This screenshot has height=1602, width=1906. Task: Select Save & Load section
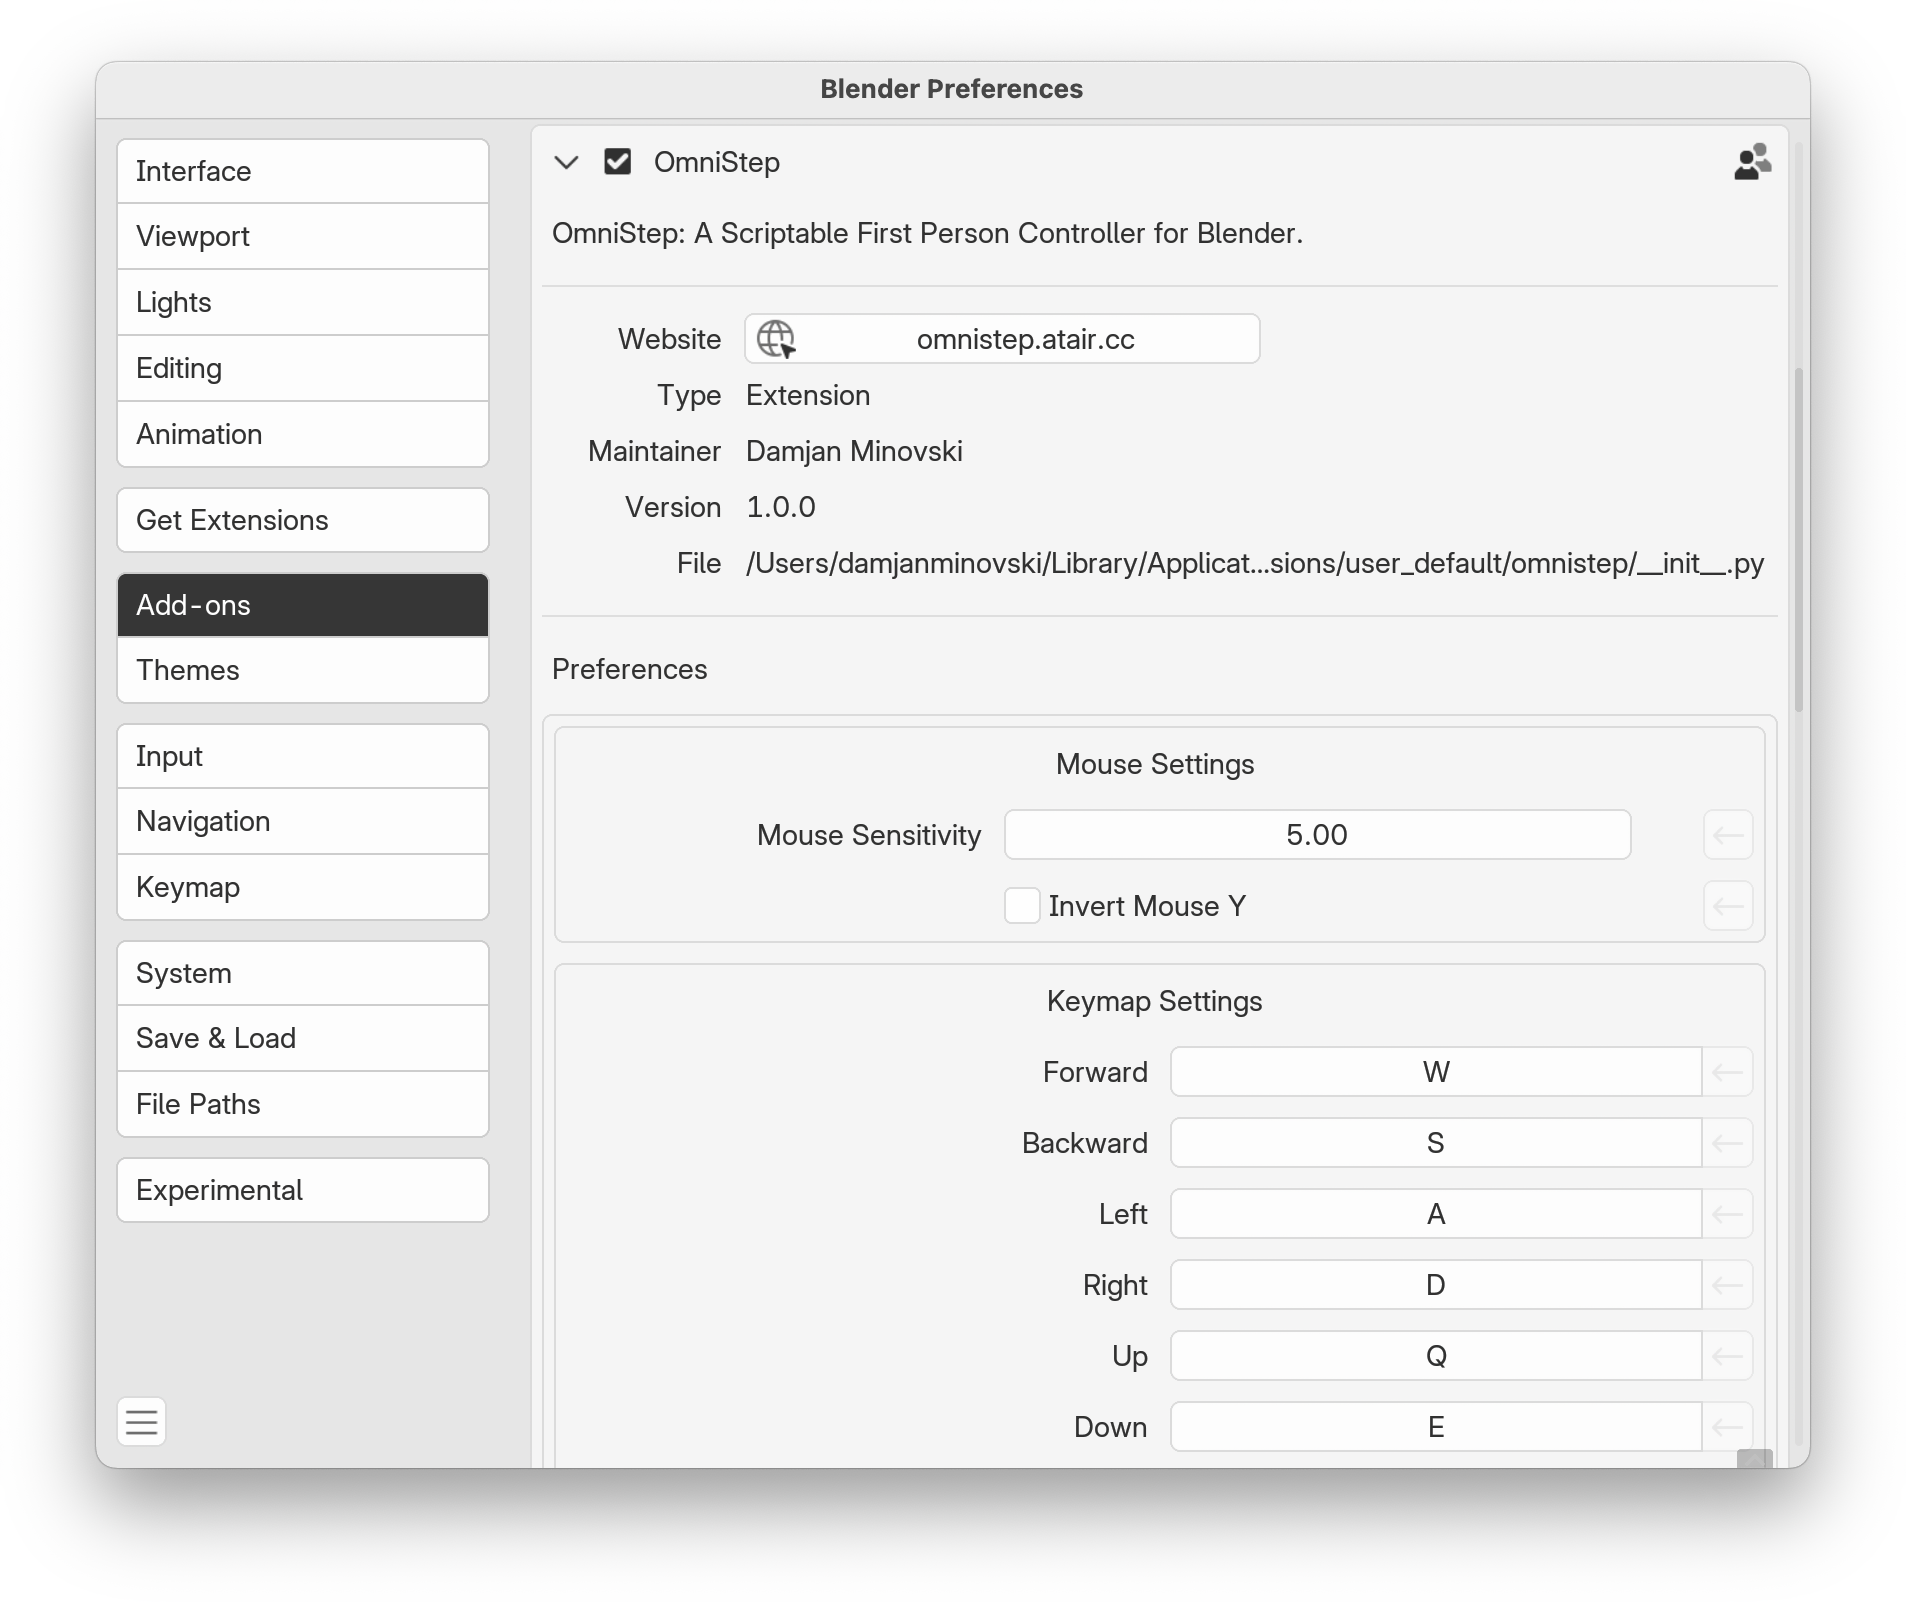pyautogui.click(x=303, y=1038)
